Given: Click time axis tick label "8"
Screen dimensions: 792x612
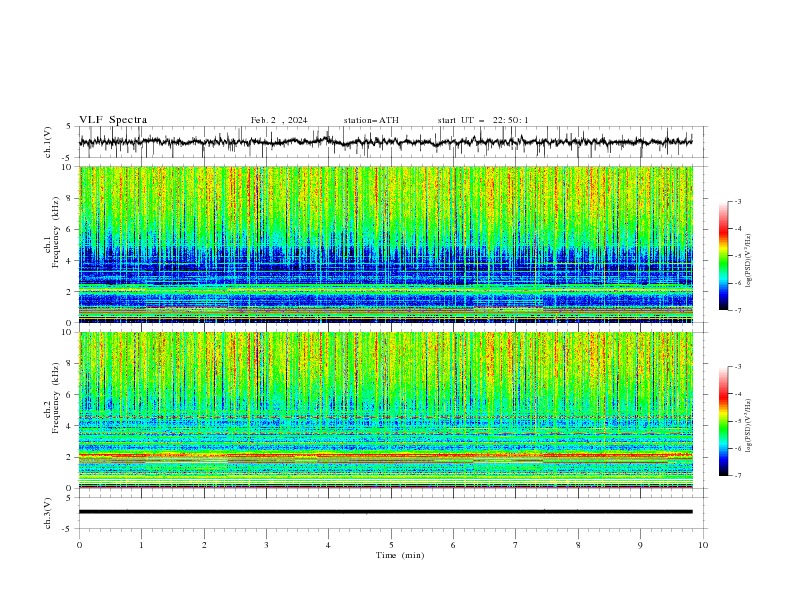Looking at the screenshot, I should click(x=578, y=545).
